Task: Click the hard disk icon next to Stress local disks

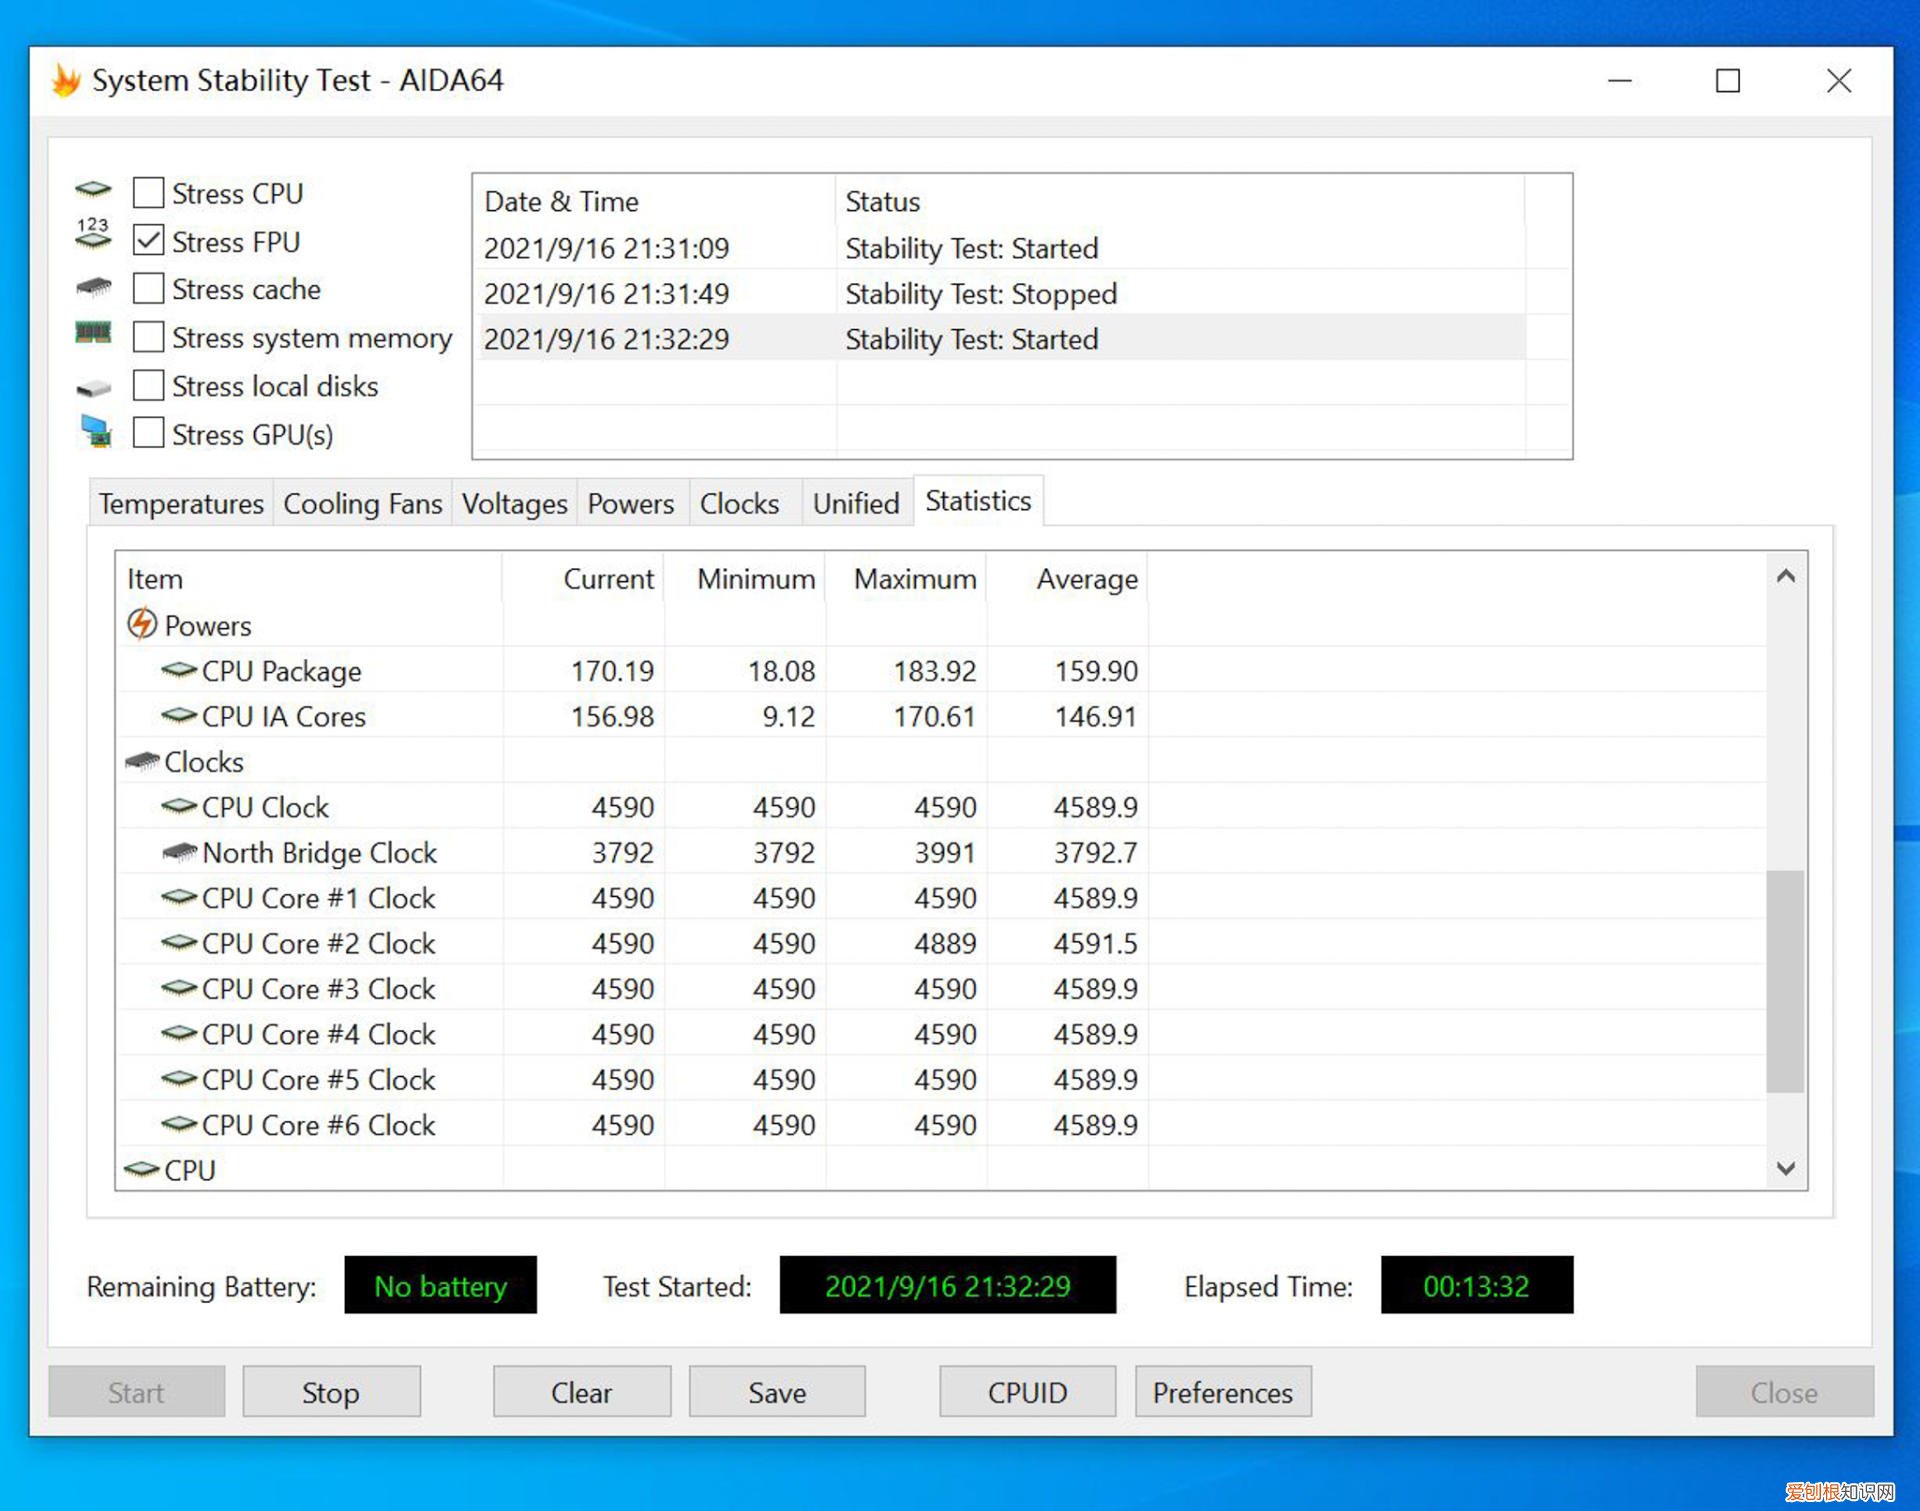Action: point(93,387)
